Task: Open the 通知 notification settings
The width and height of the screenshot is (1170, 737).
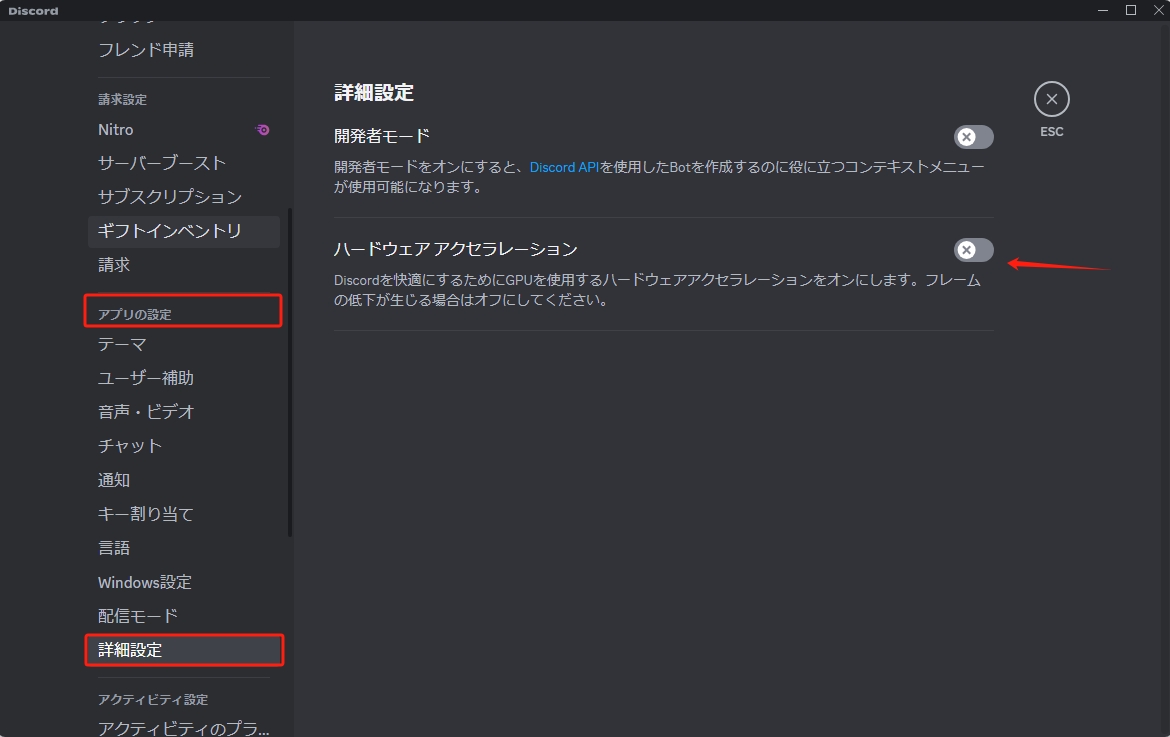Action: tap(113, 480)
